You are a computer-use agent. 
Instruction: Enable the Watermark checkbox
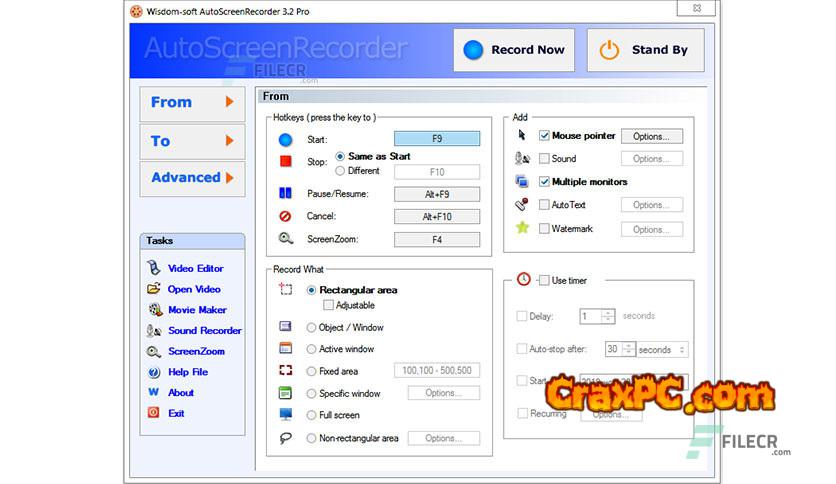(x=544, y=229)
